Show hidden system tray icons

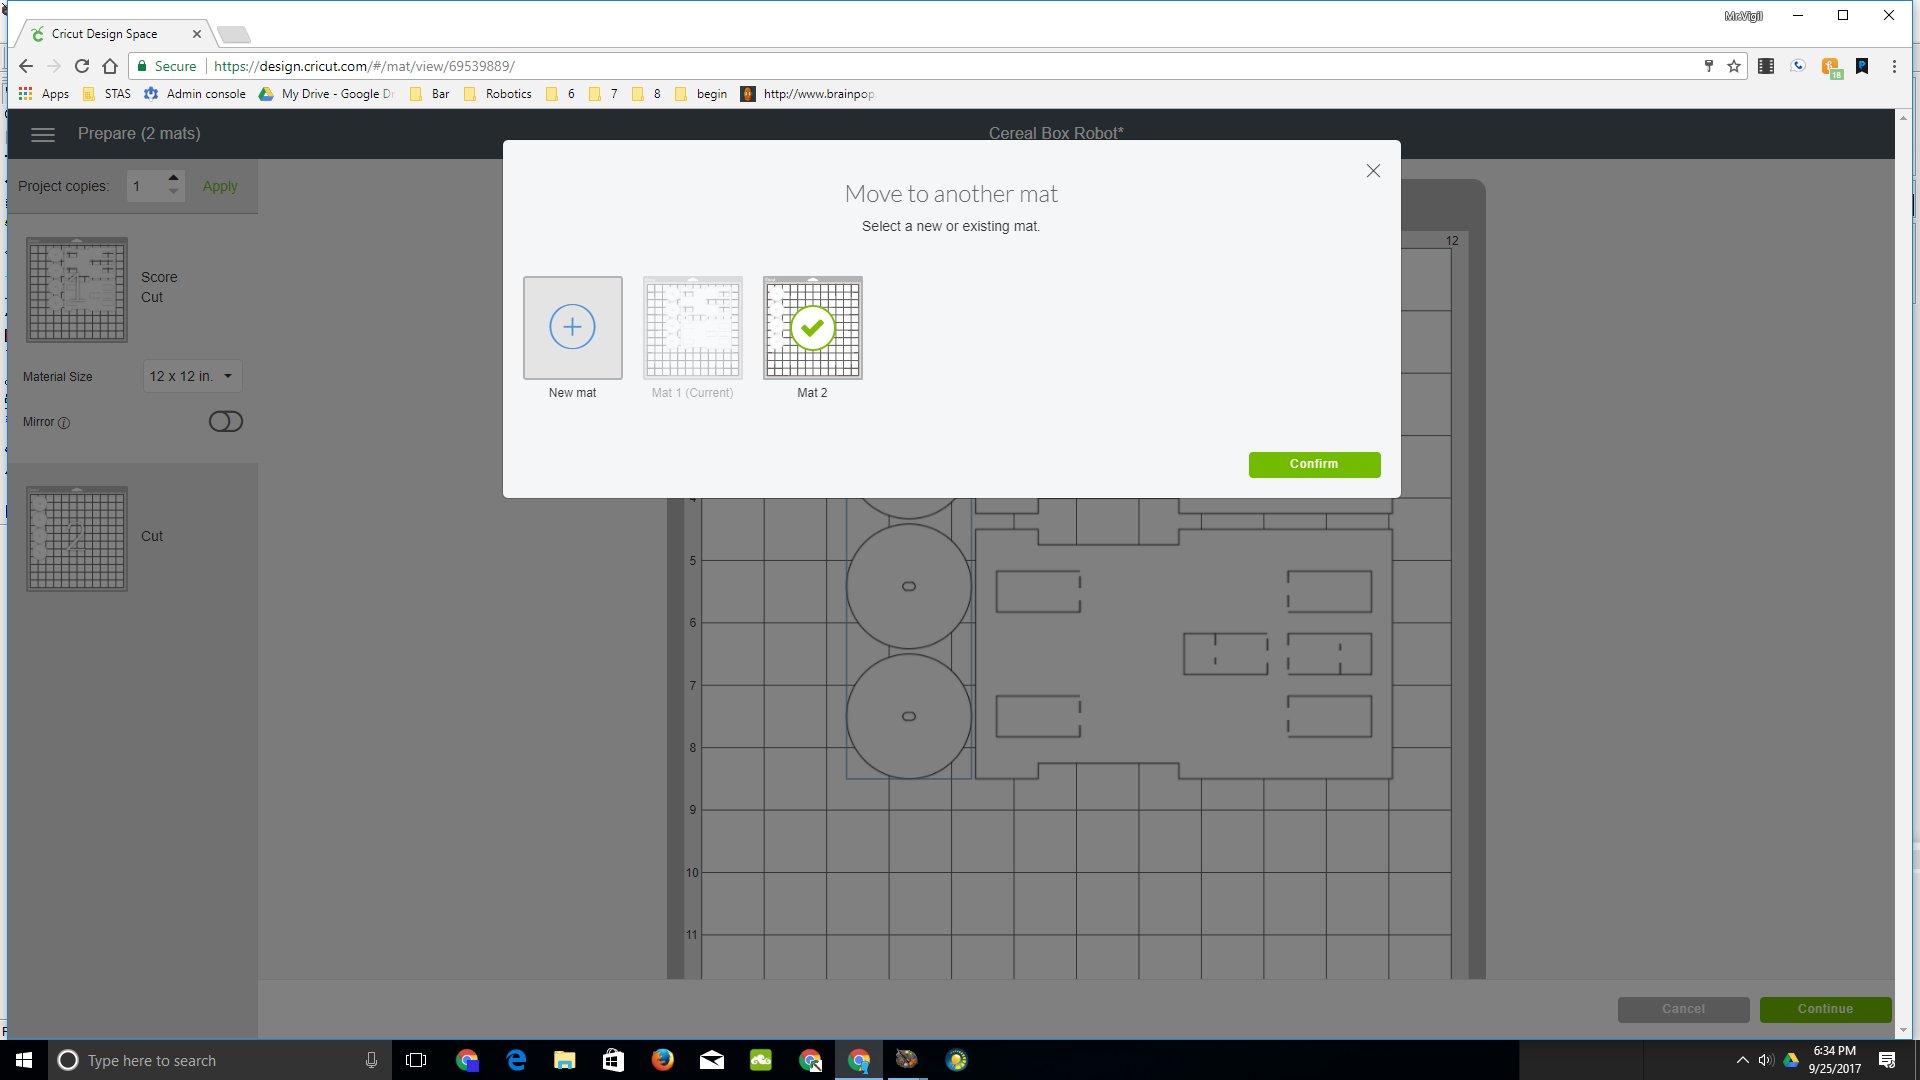(x=1742, y=1060)
